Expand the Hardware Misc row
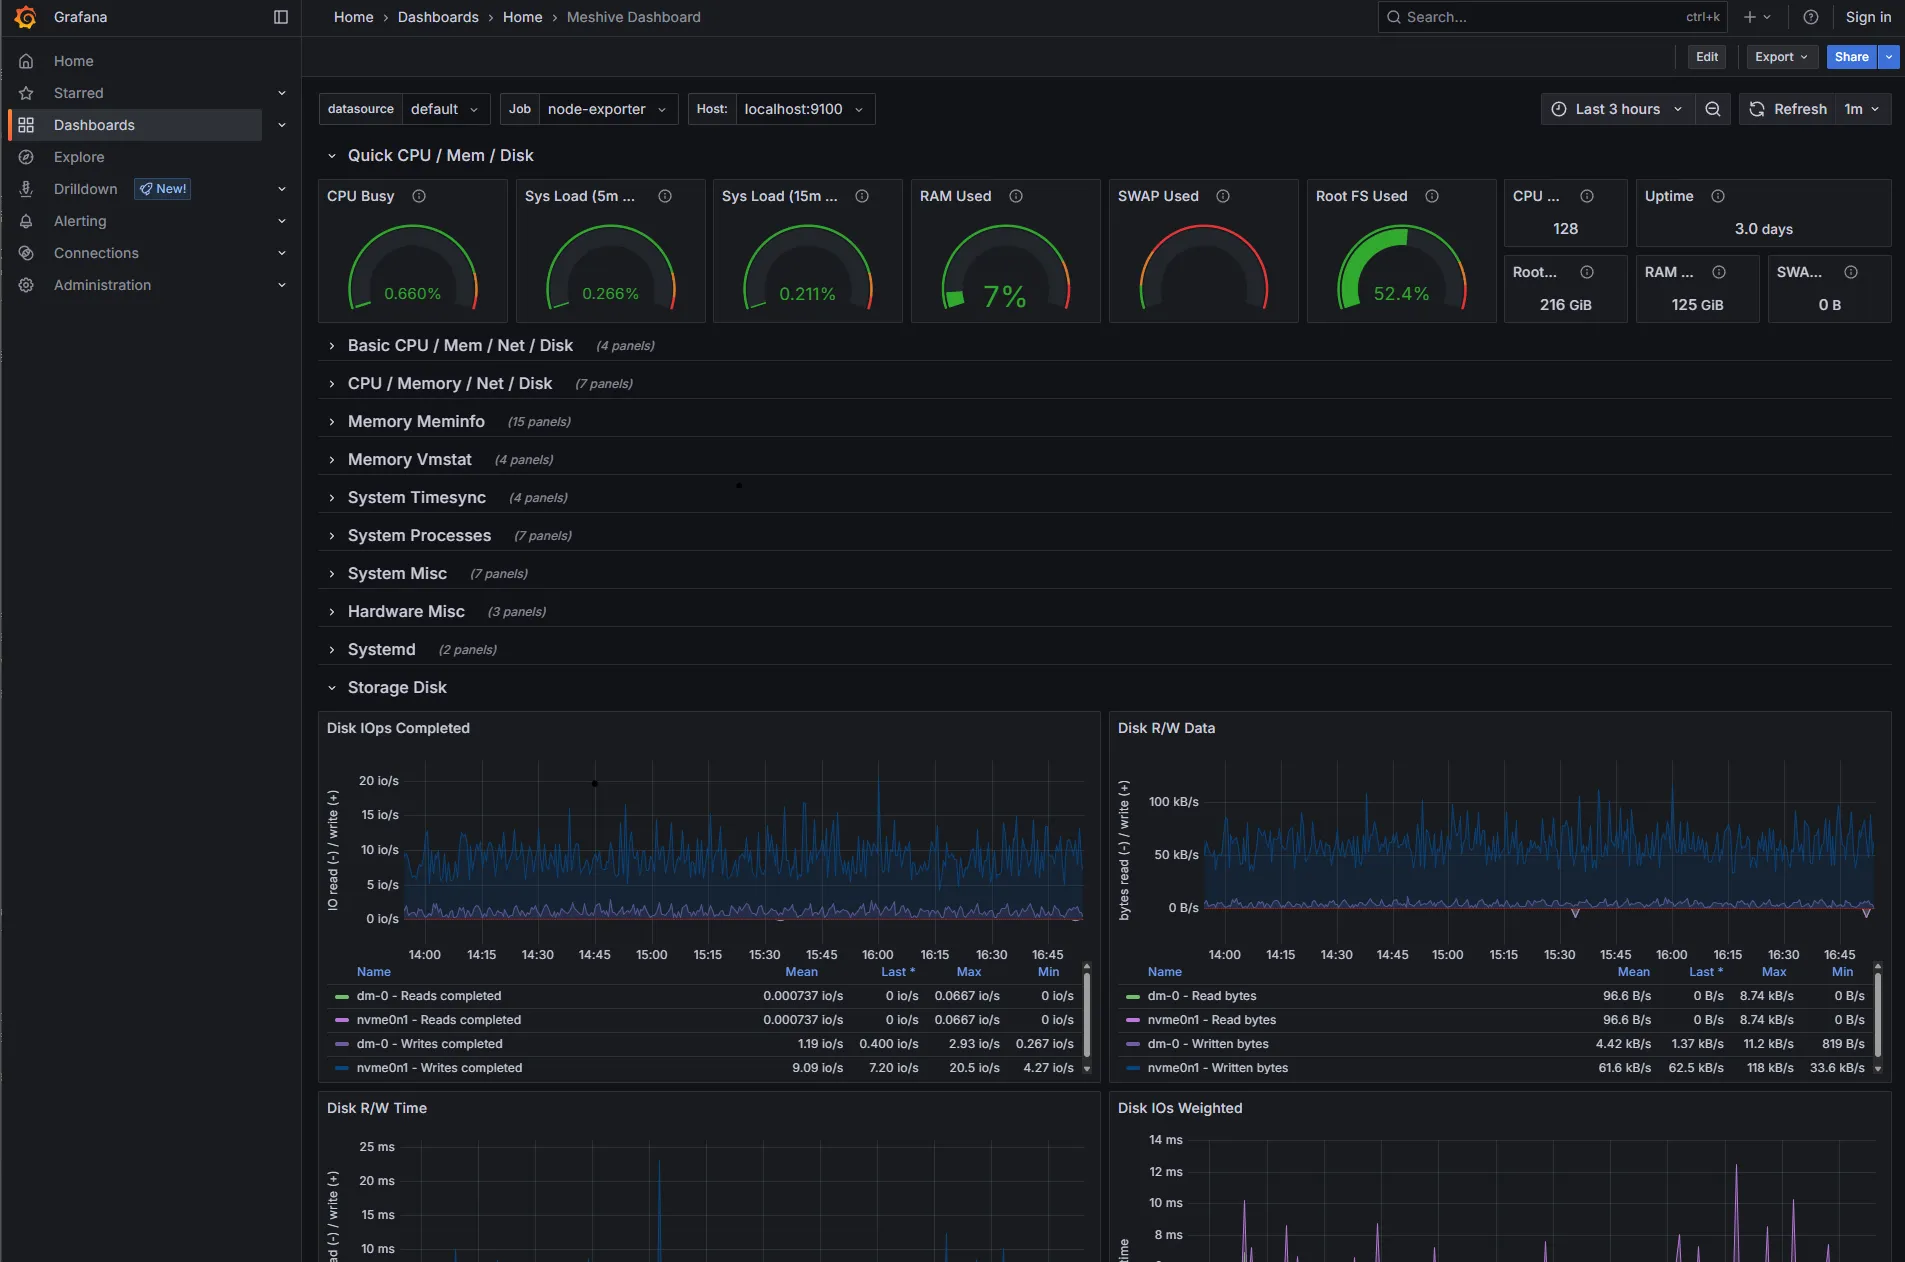Screen dimensions: 1905x1262 click(x=406, y=611)
